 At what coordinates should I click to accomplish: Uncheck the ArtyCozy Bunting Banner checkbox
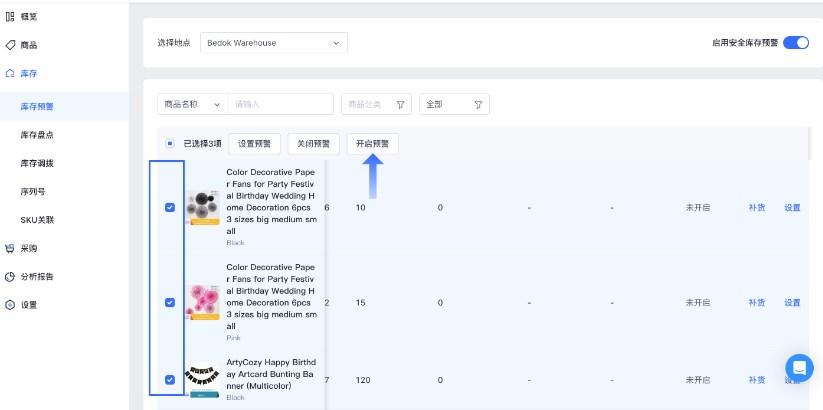[169, 379]
